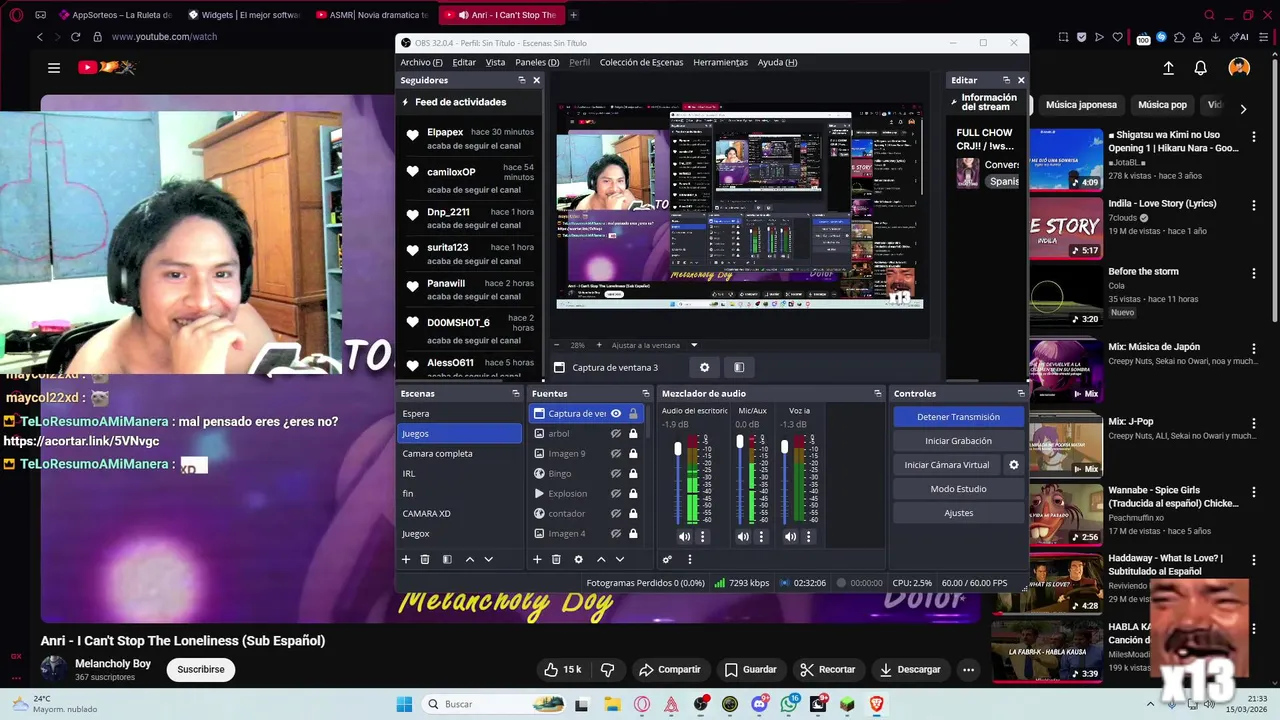The width and height of the screenshot is (1280, 720).
Task: Open the Herramientas menu in OBS
Action: [x=720, y=62]
